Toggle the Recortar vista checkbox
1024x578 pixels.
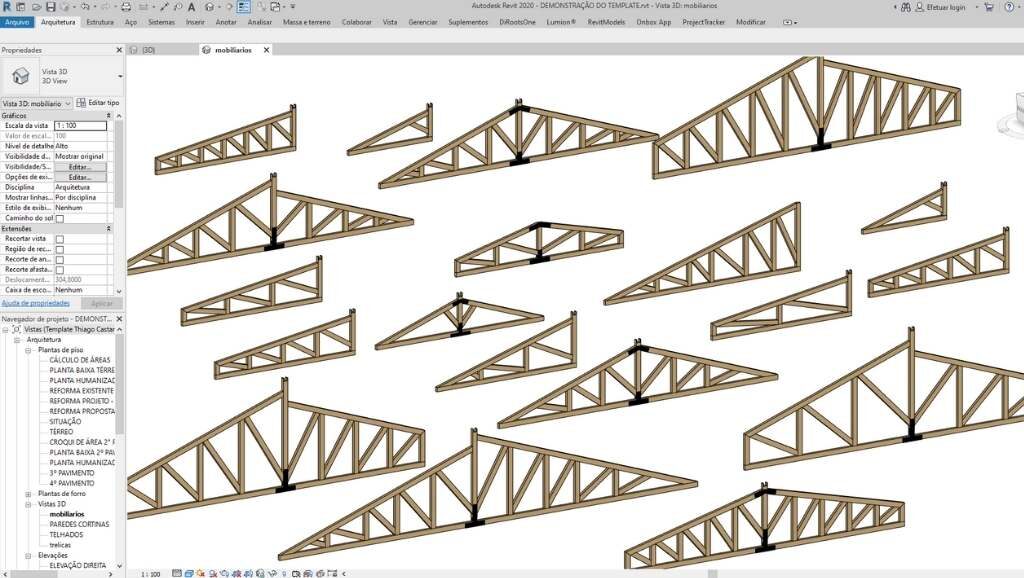tap(59, 239)
